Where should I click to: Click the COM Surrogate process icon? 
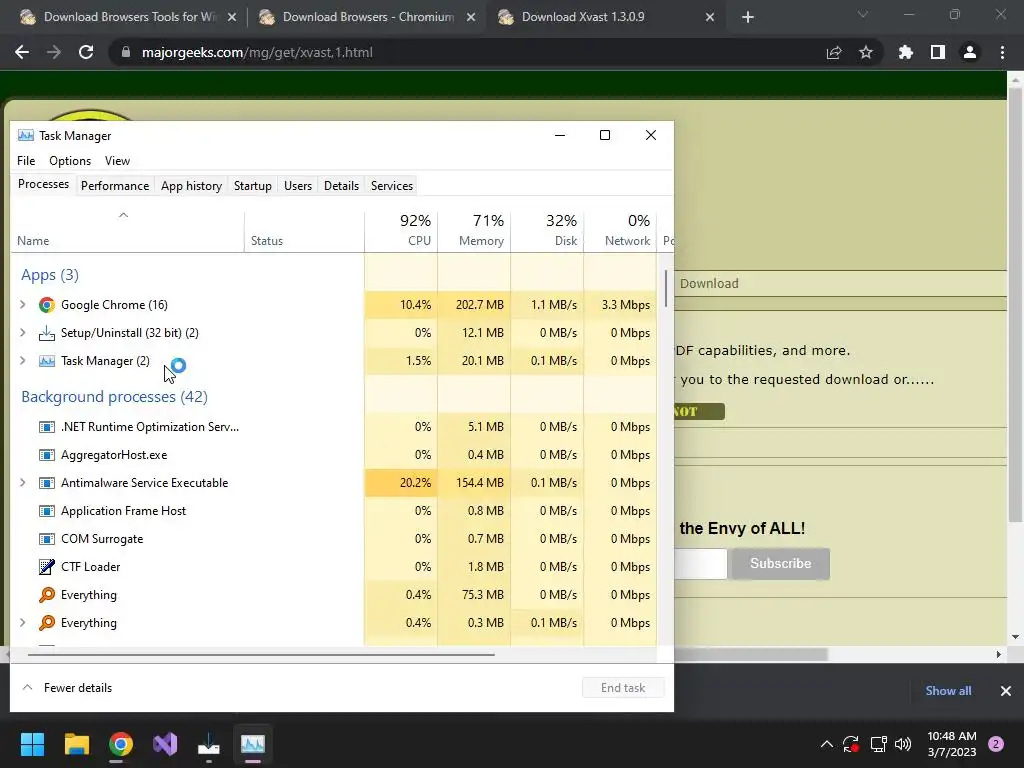[x=46, y=539]
